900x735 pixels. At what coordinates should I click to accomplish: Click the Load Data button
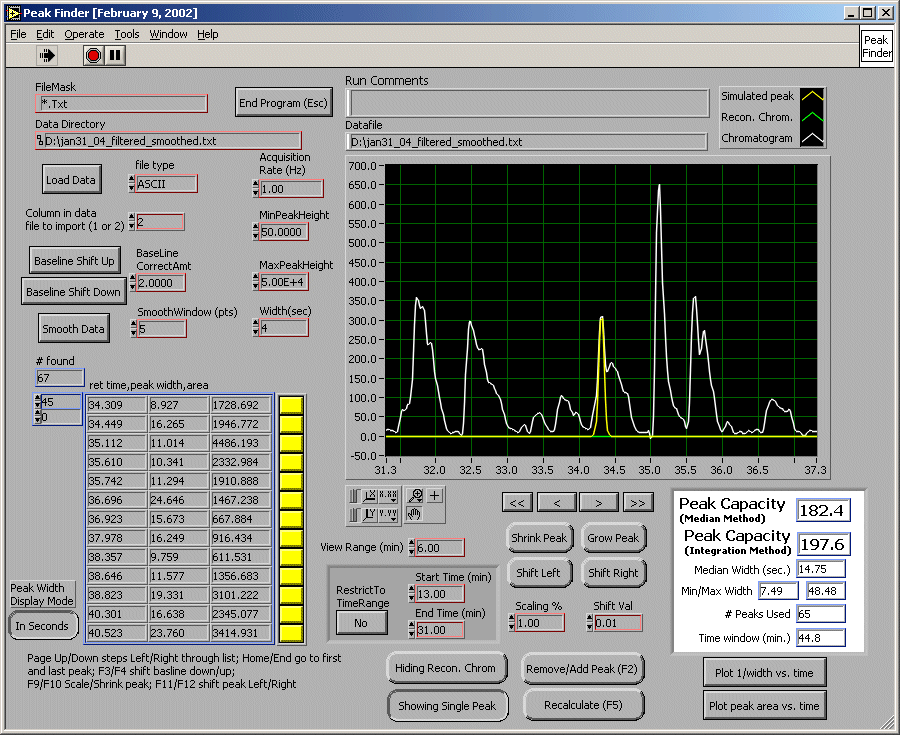(x=71, y=180)
